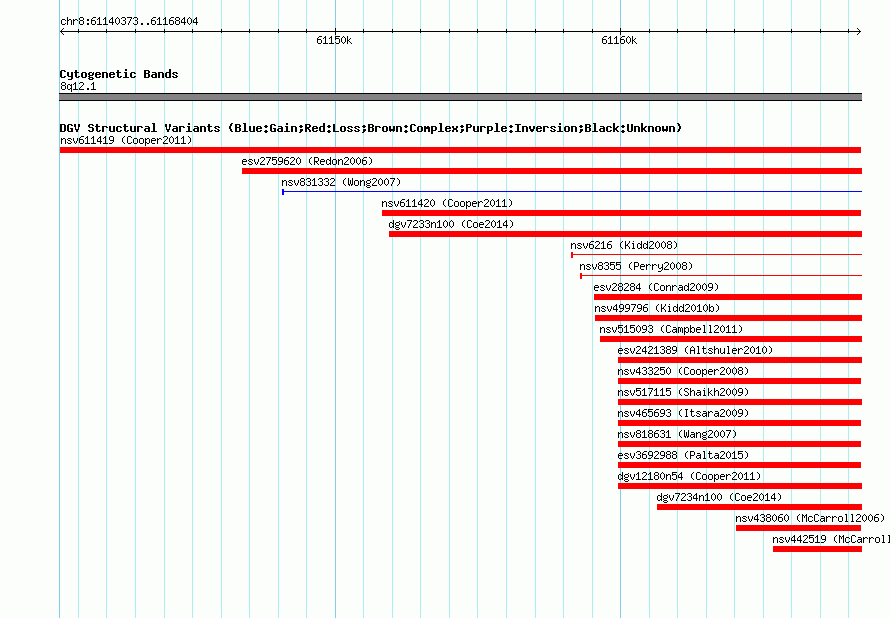Screen dimensions: 890x618
Task: Click the red bar under dgv7233n100
Action: [x=625, y=234]
